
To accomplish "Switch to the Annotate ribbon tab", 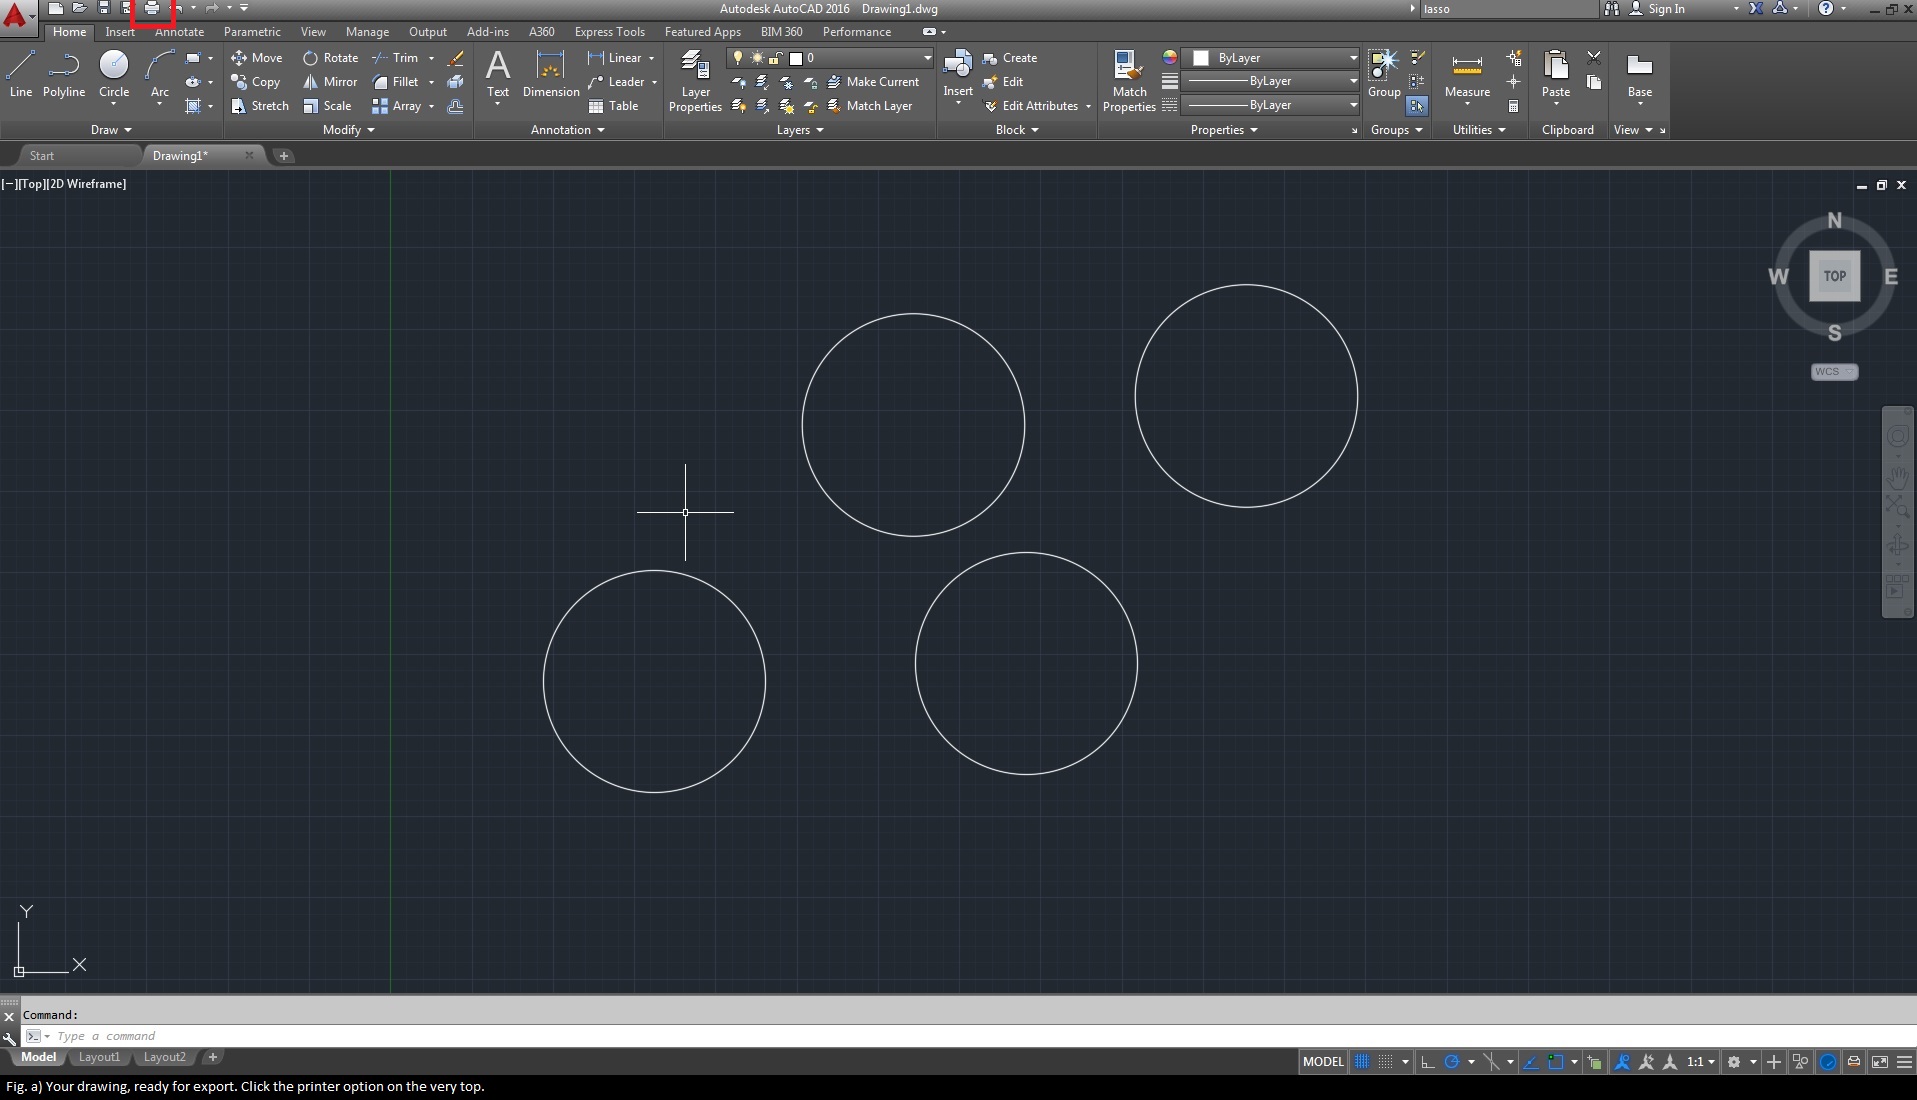I will pyautogui.click(x=179, y=31).
